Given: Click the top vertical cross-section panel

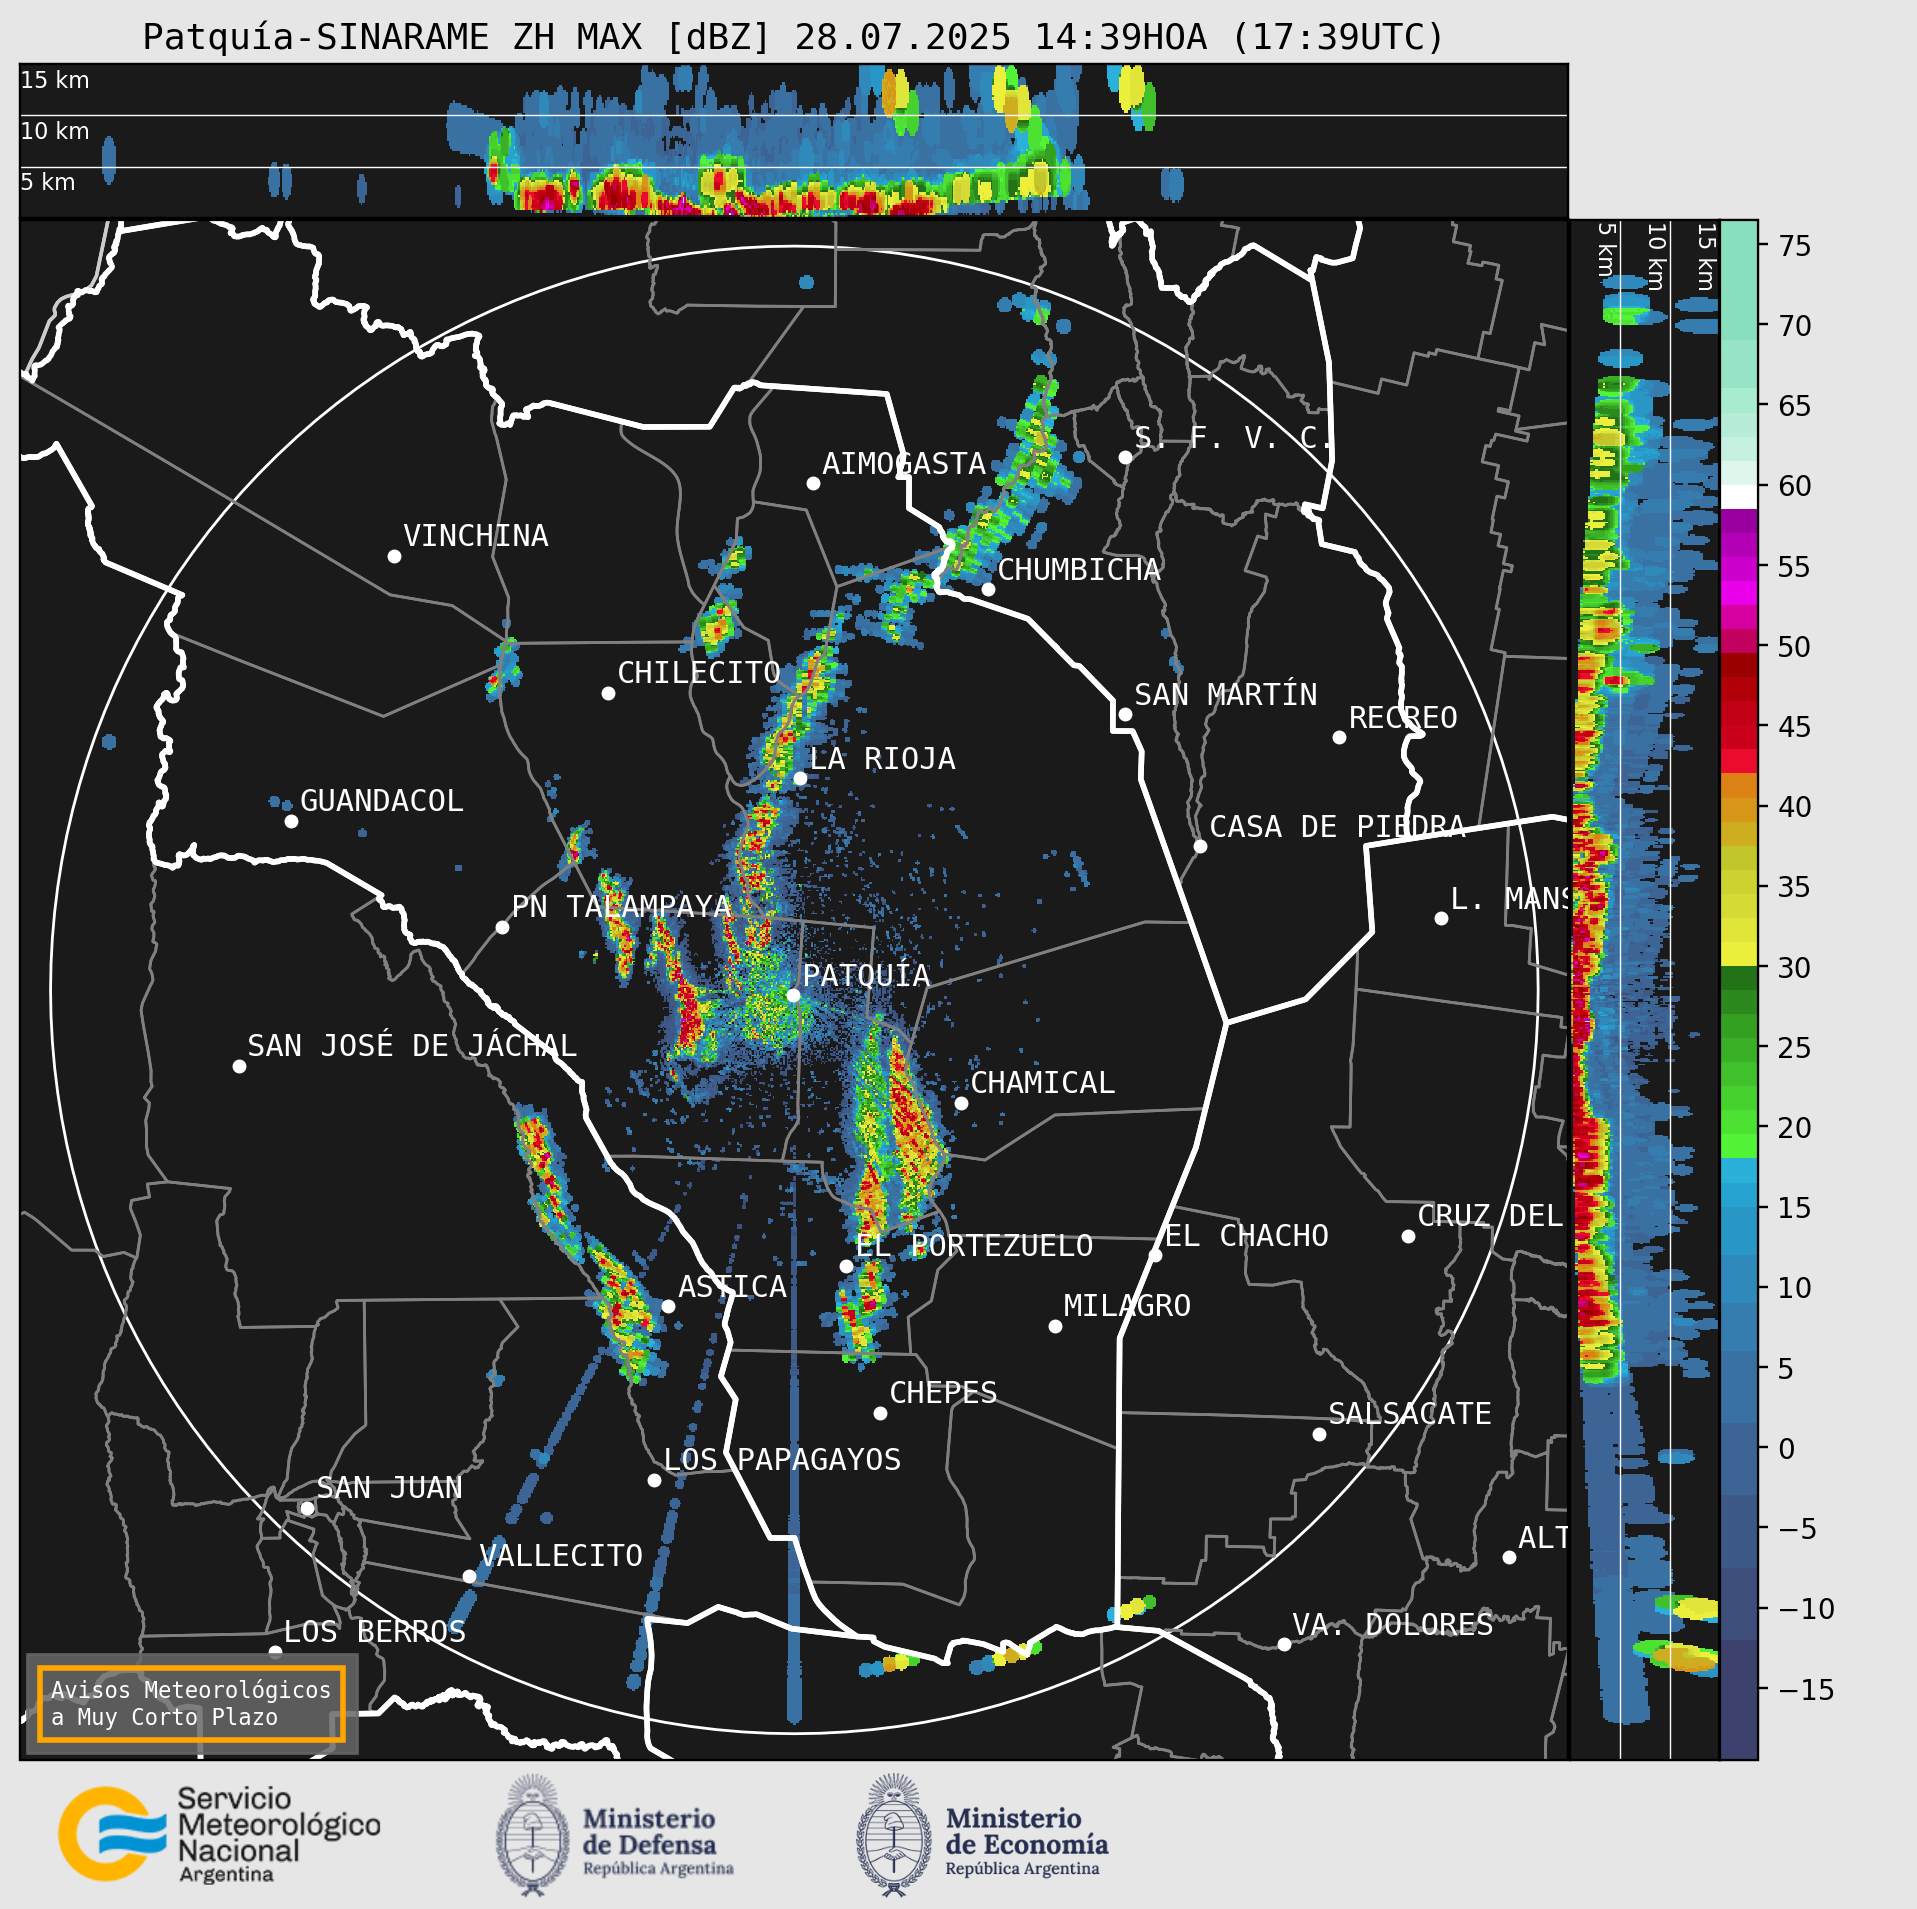Looking at the screenshot, I should point(793,140).
